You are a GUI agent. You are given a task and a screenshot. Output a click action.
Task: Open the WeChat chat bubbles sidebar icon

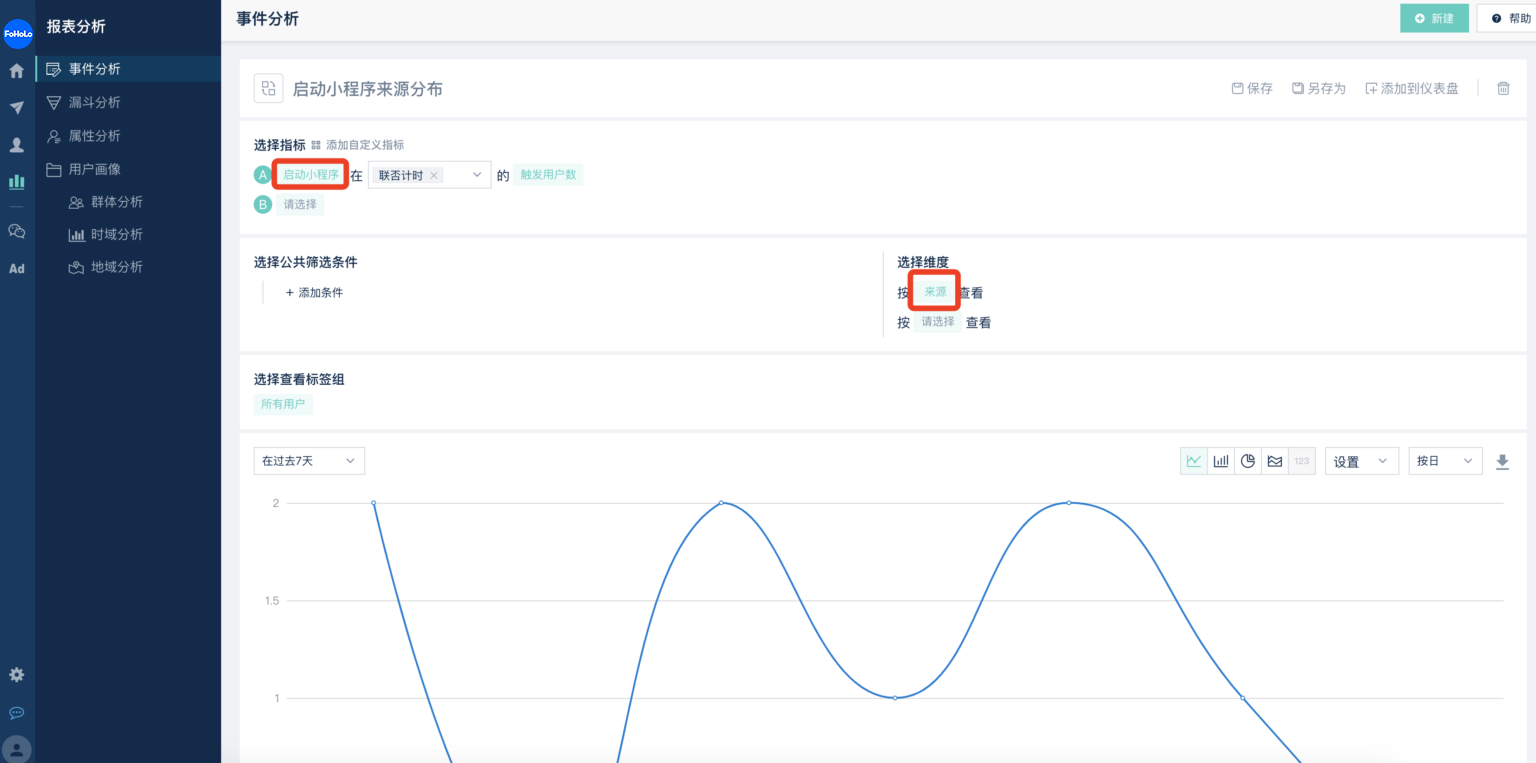17,231
